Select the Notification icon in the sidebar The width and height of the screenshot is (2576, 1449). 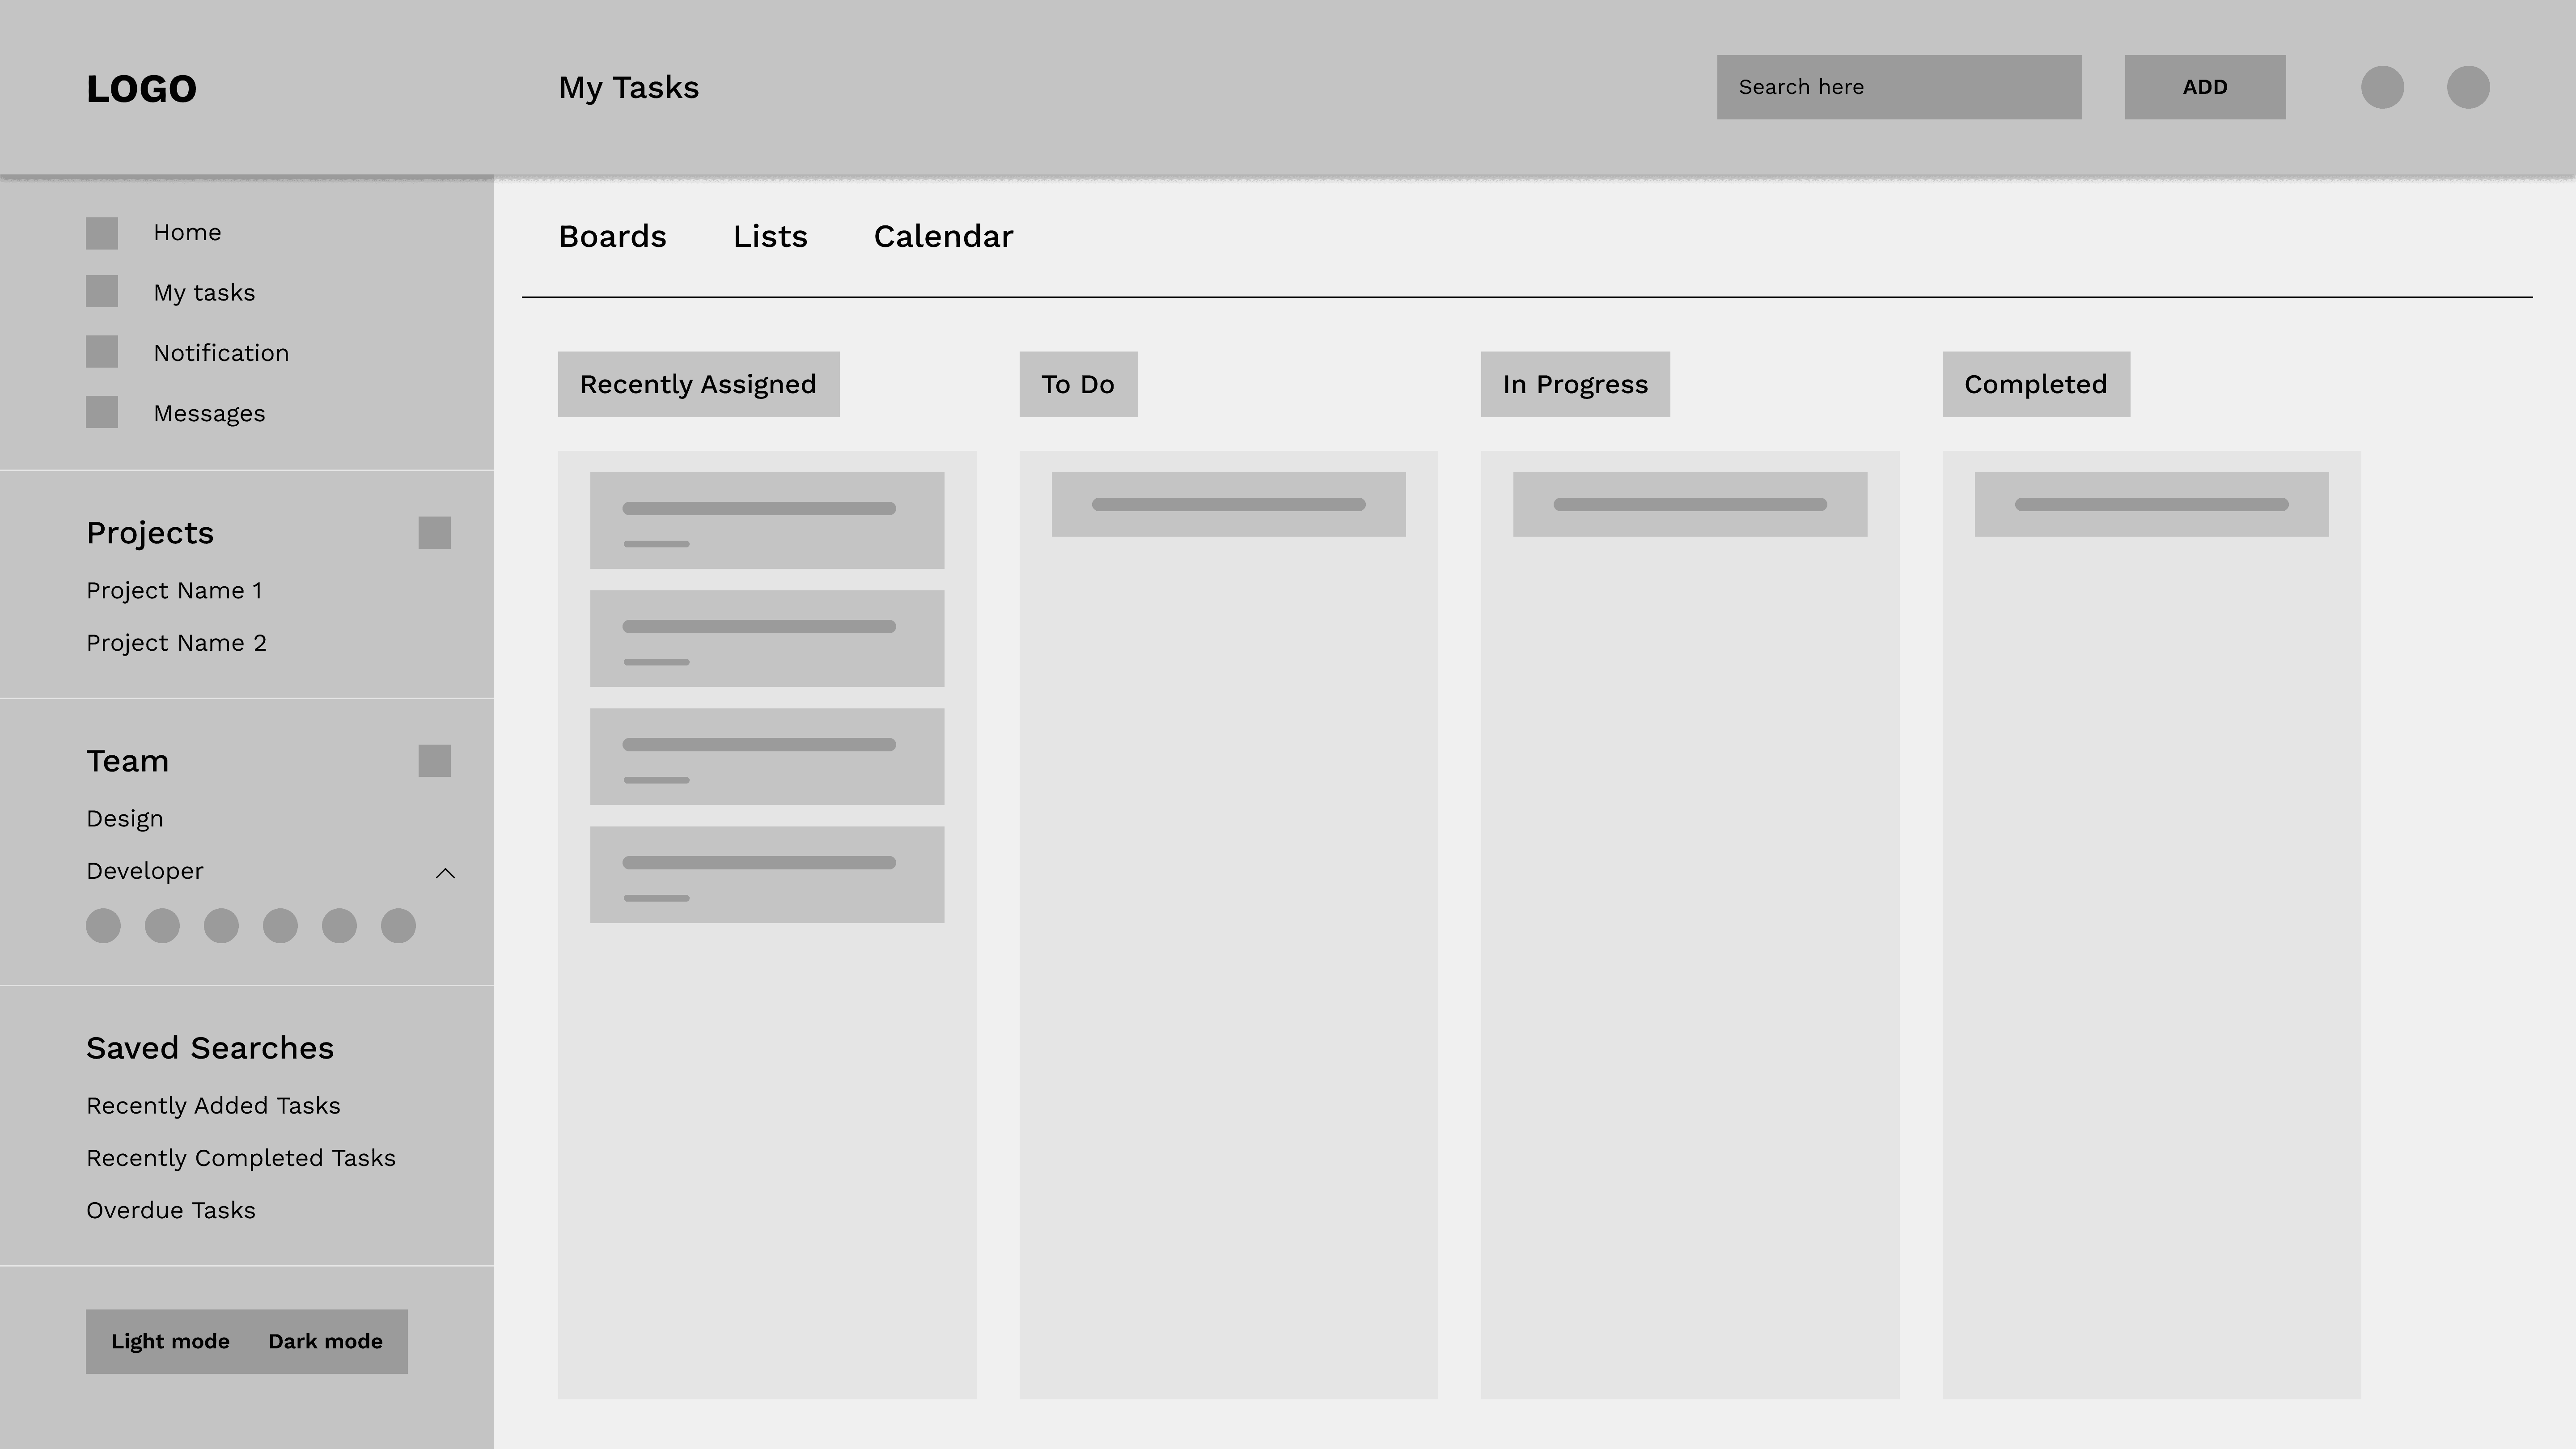click(102, 352)
